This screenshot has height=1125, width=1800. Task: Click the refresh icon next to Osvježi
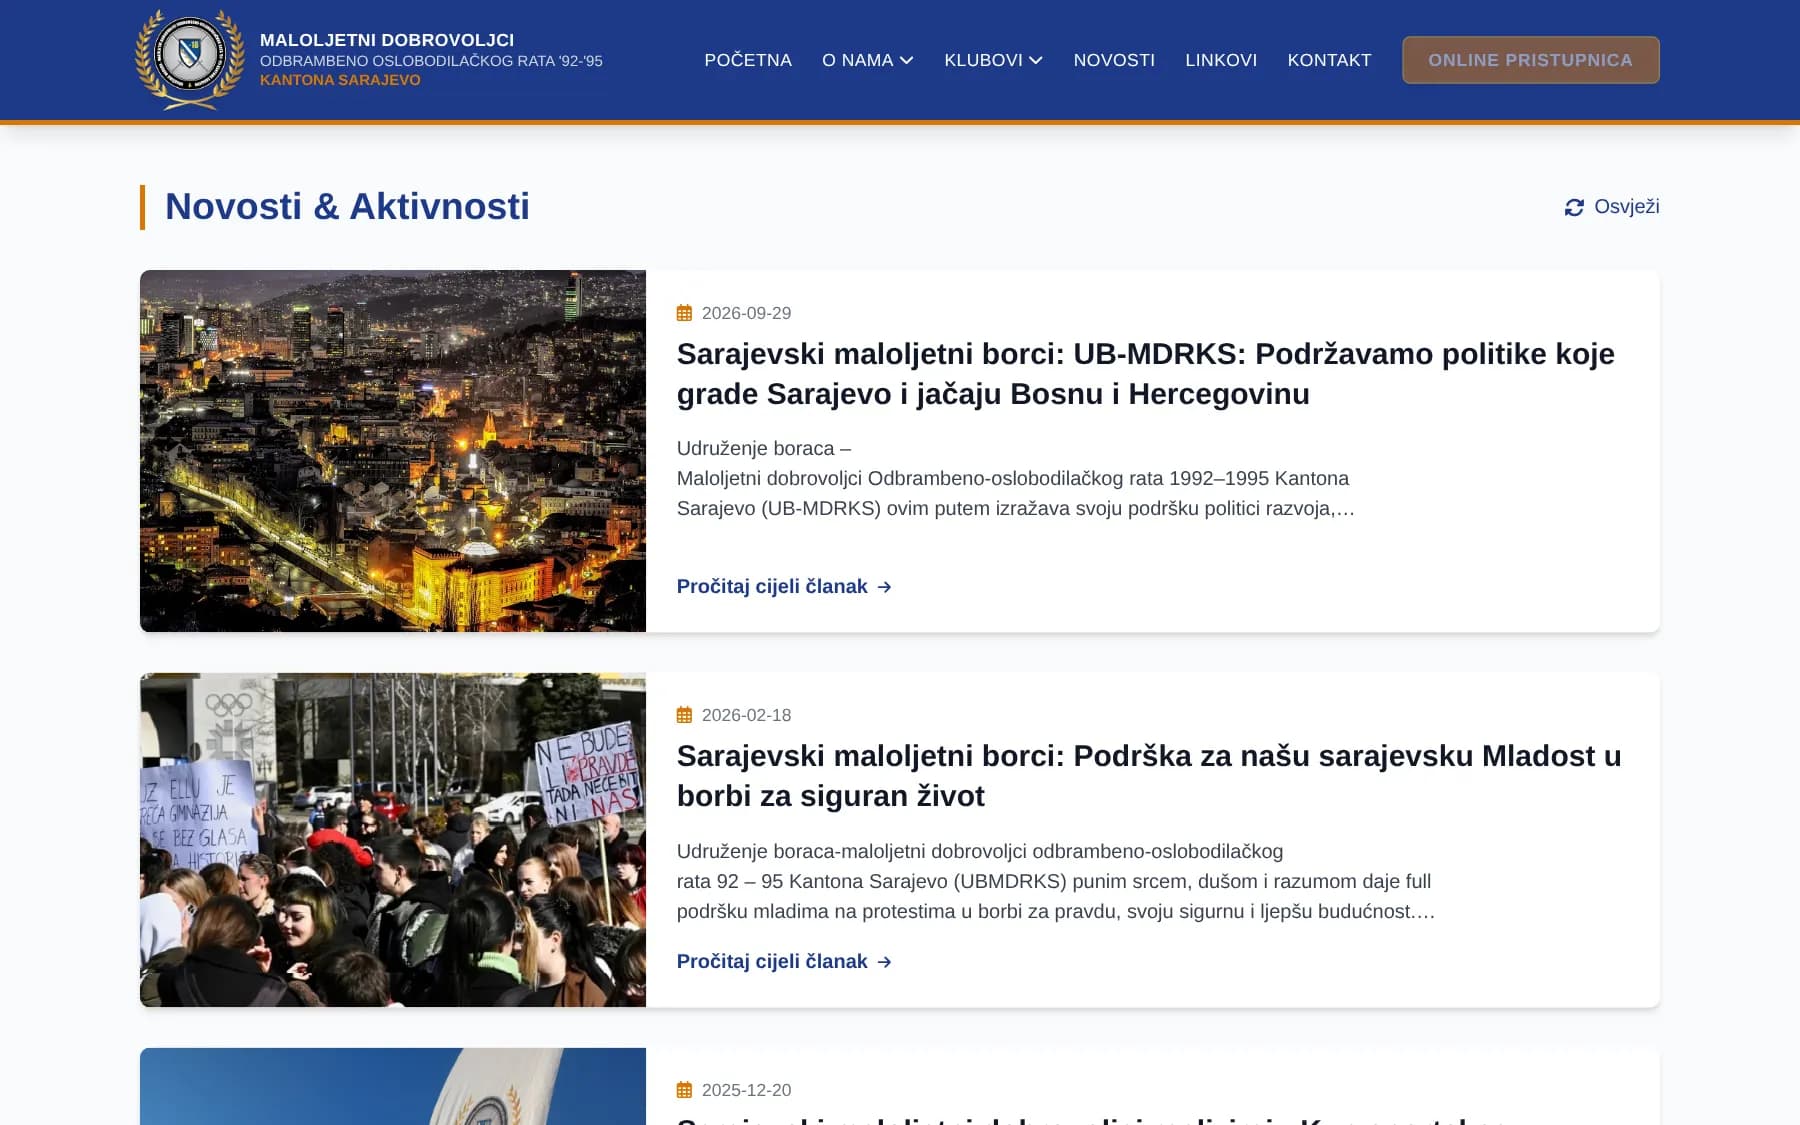coord(1574,207)
